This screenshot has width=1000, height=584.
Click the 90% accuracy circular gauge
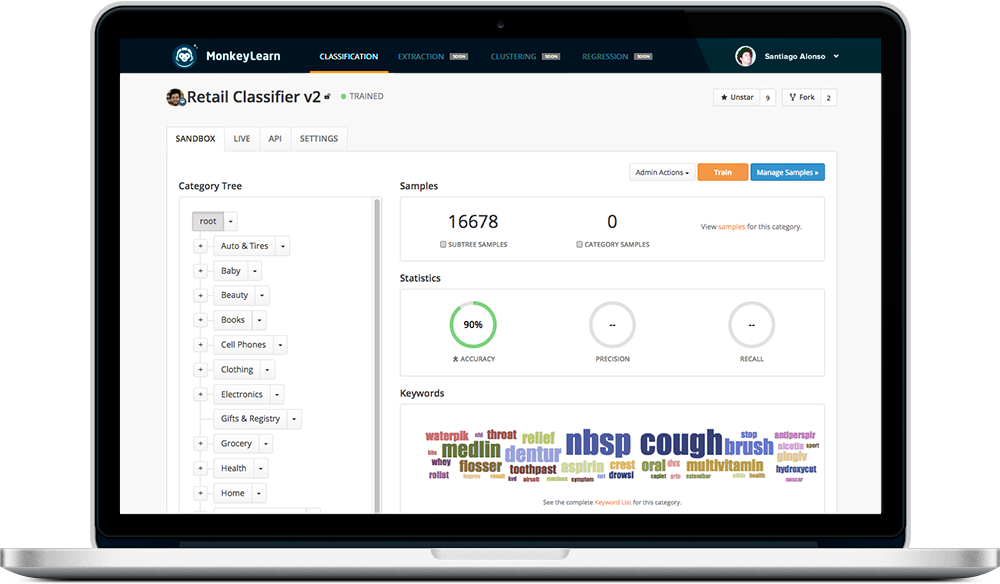pyautogui.click(x=473, y=325)
